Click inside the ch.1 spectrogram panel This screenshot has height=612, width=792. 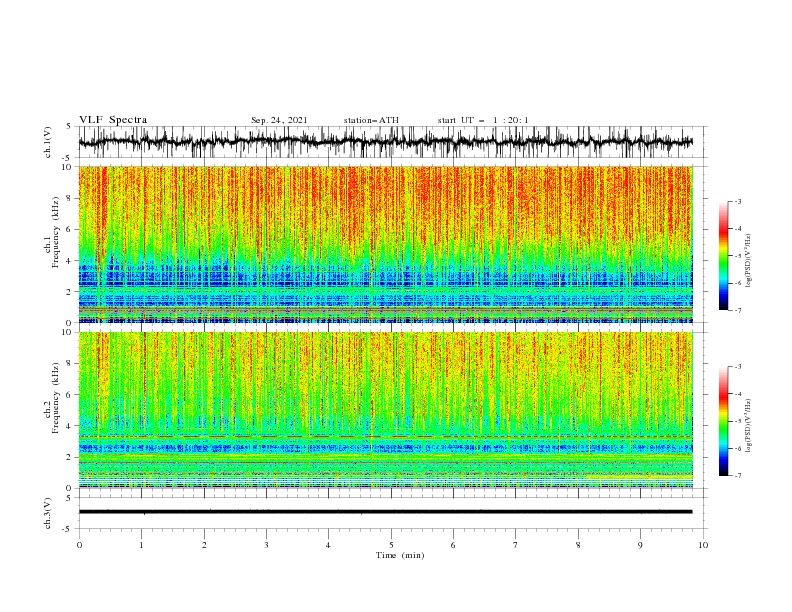click(386, 244)
